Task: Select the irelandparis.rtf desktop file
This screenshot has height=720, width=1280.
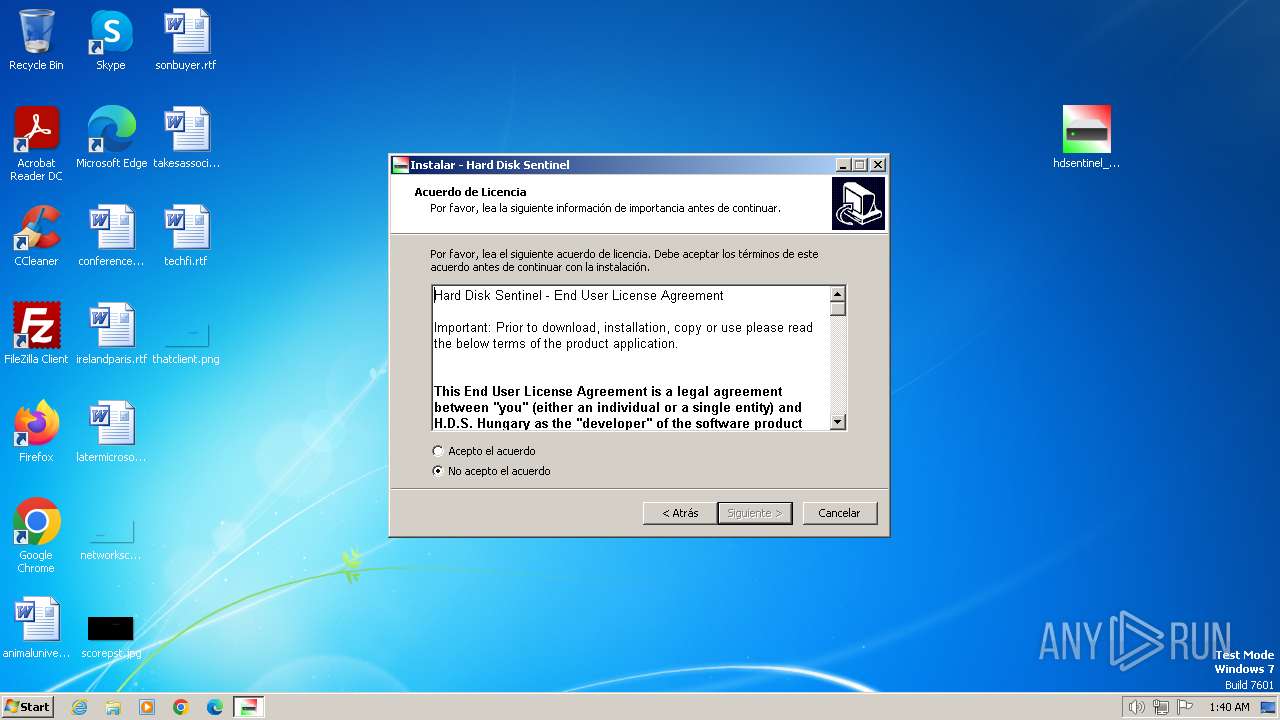Action: tap(111, 334)
